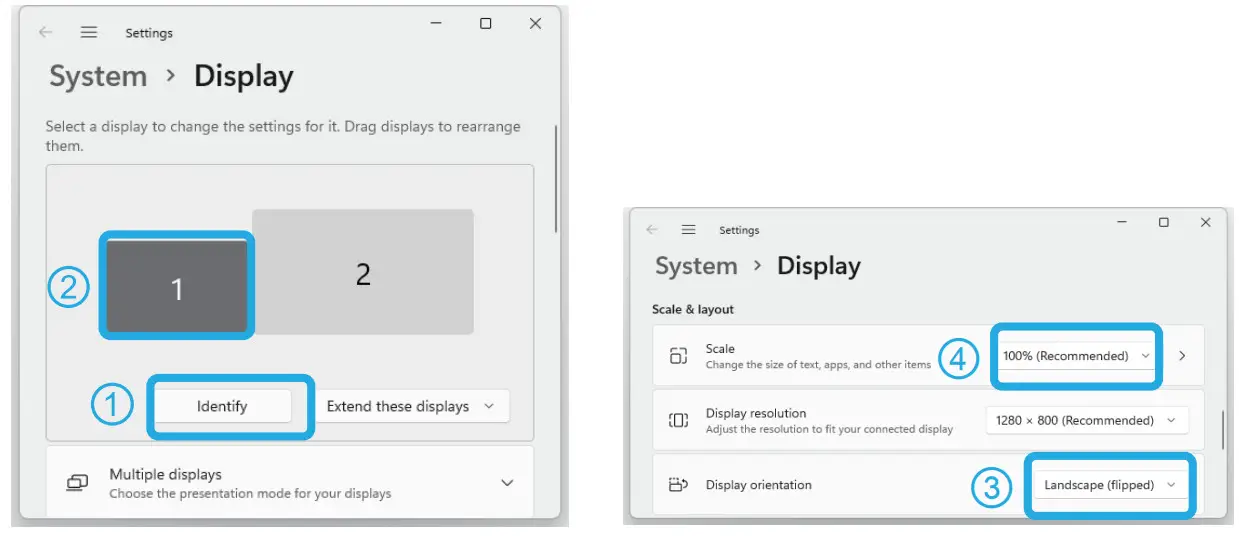
Task: Click 'Choose the presentation mode for your displays' text
Action: click(x=250, y=493)
